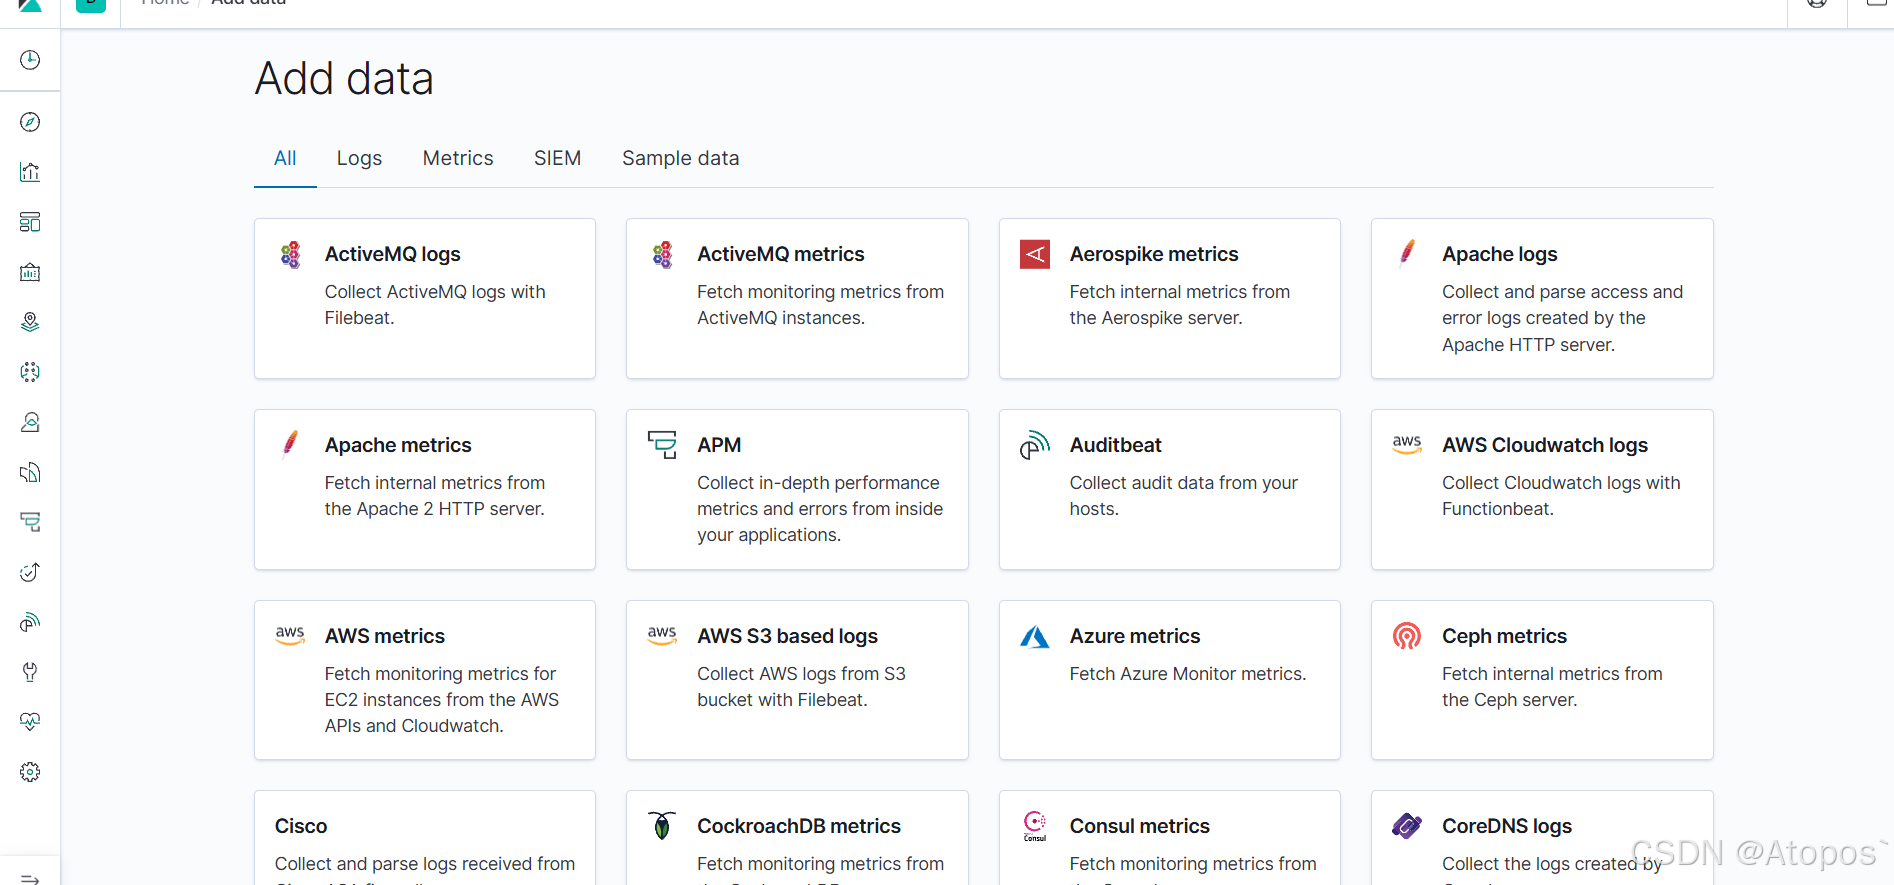Open Dev Tools wrench icon in sidebar
This screenshot has width=1894, height=885.
click(x=30, y=672)
